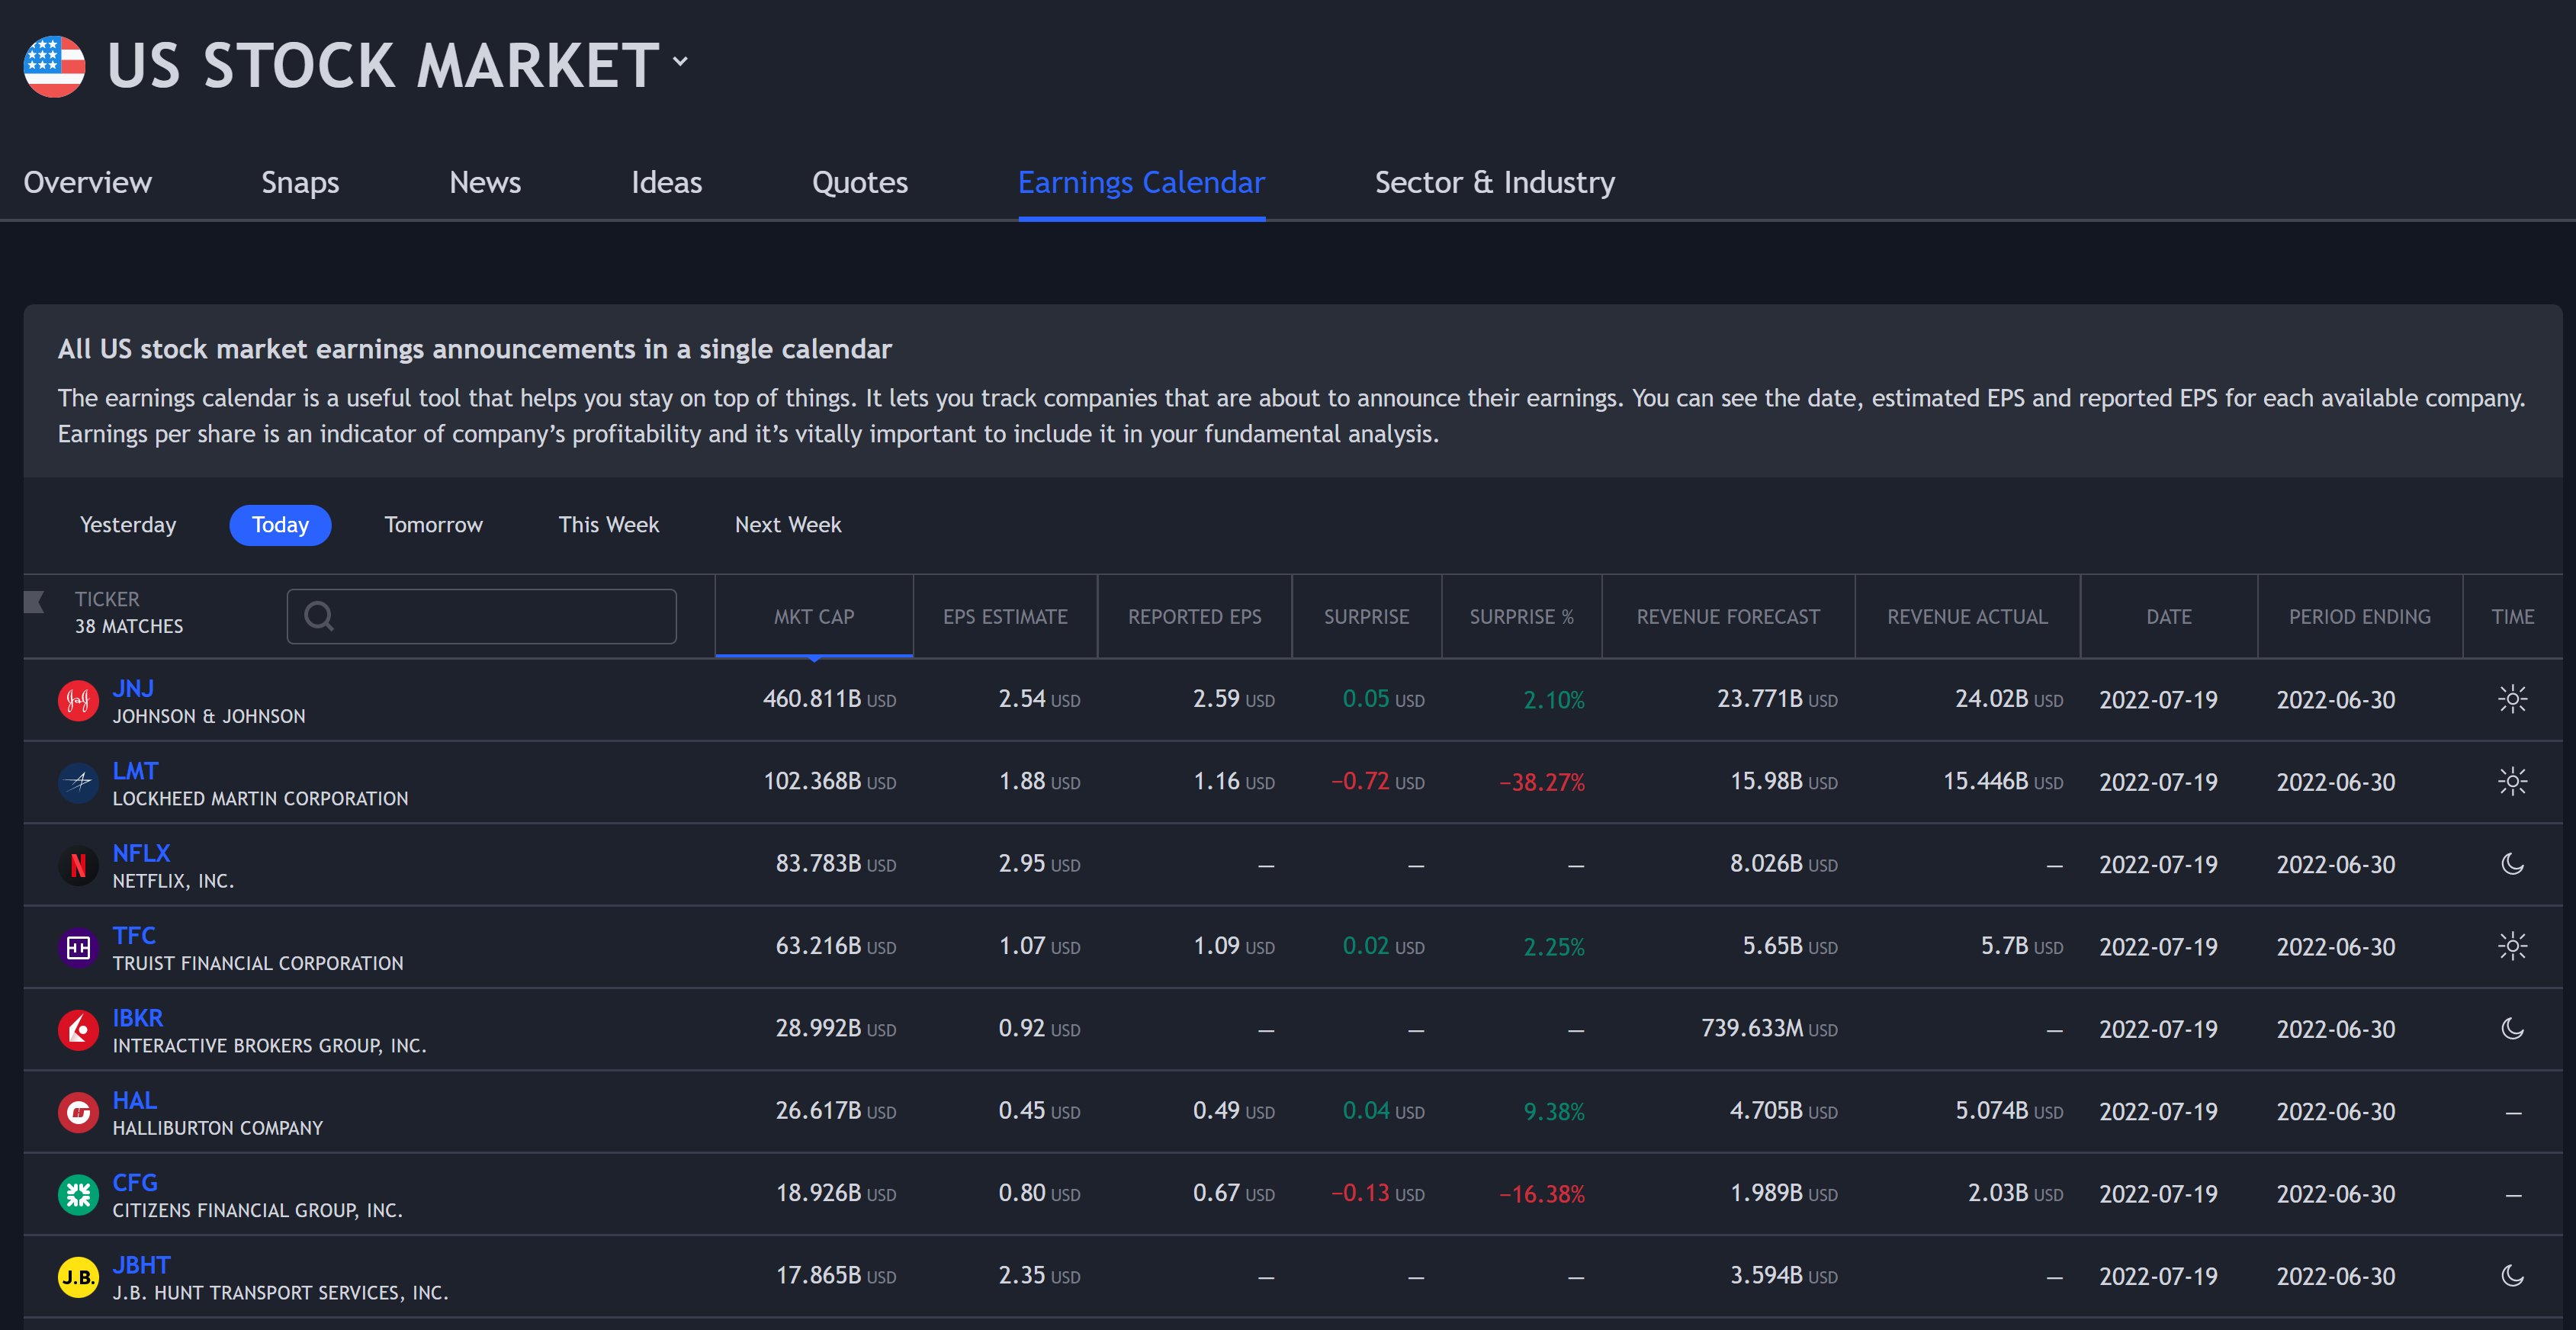Click the moon time icon in NFLX row
2576x1330 pixels.
click(2513, 863)
